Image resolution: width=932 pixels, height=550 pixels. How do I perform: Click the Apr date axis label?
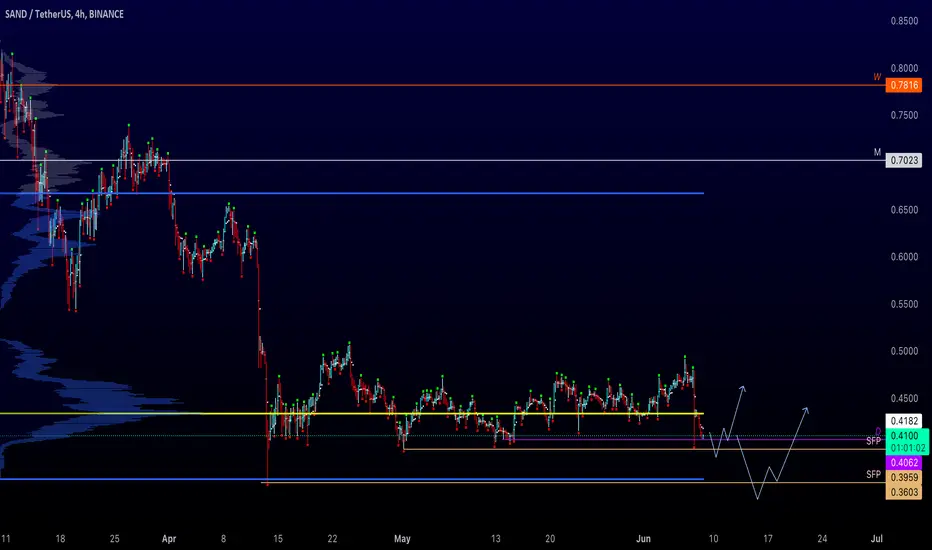[x=169, y=539]
